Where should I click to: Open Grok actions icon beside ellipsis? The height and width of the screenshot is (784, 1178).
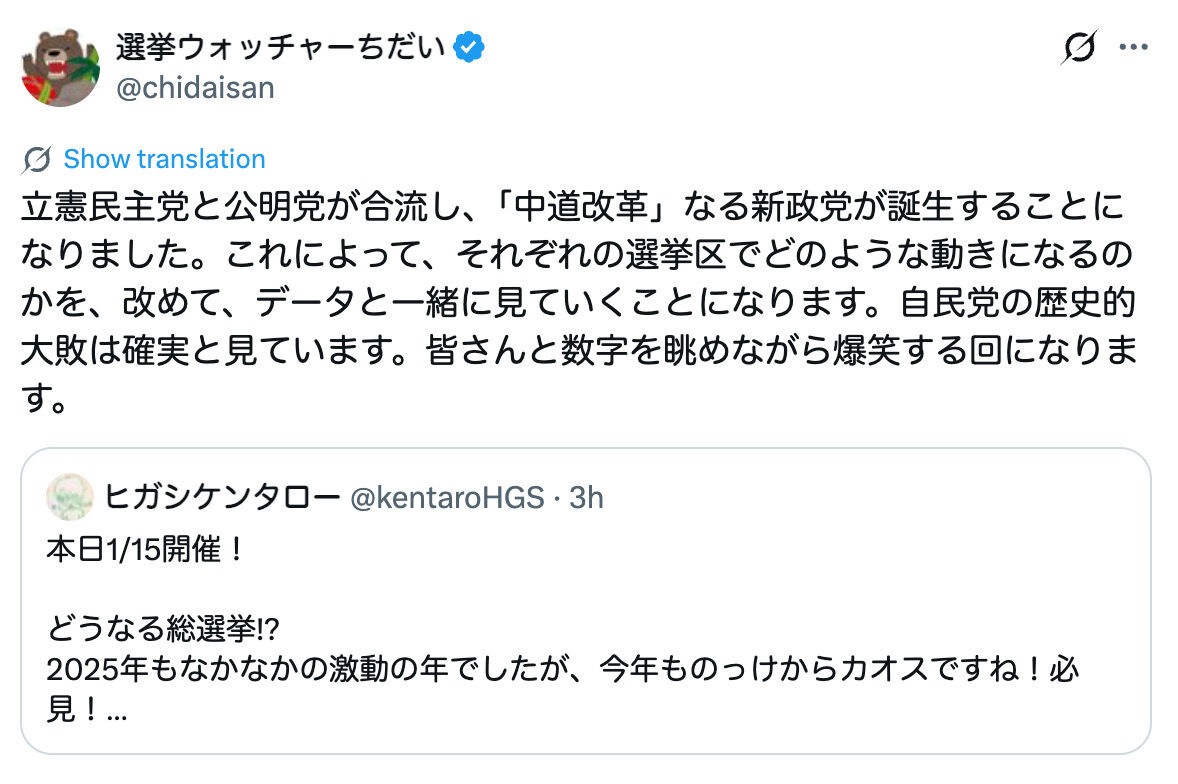click(x=1079, y=47)
